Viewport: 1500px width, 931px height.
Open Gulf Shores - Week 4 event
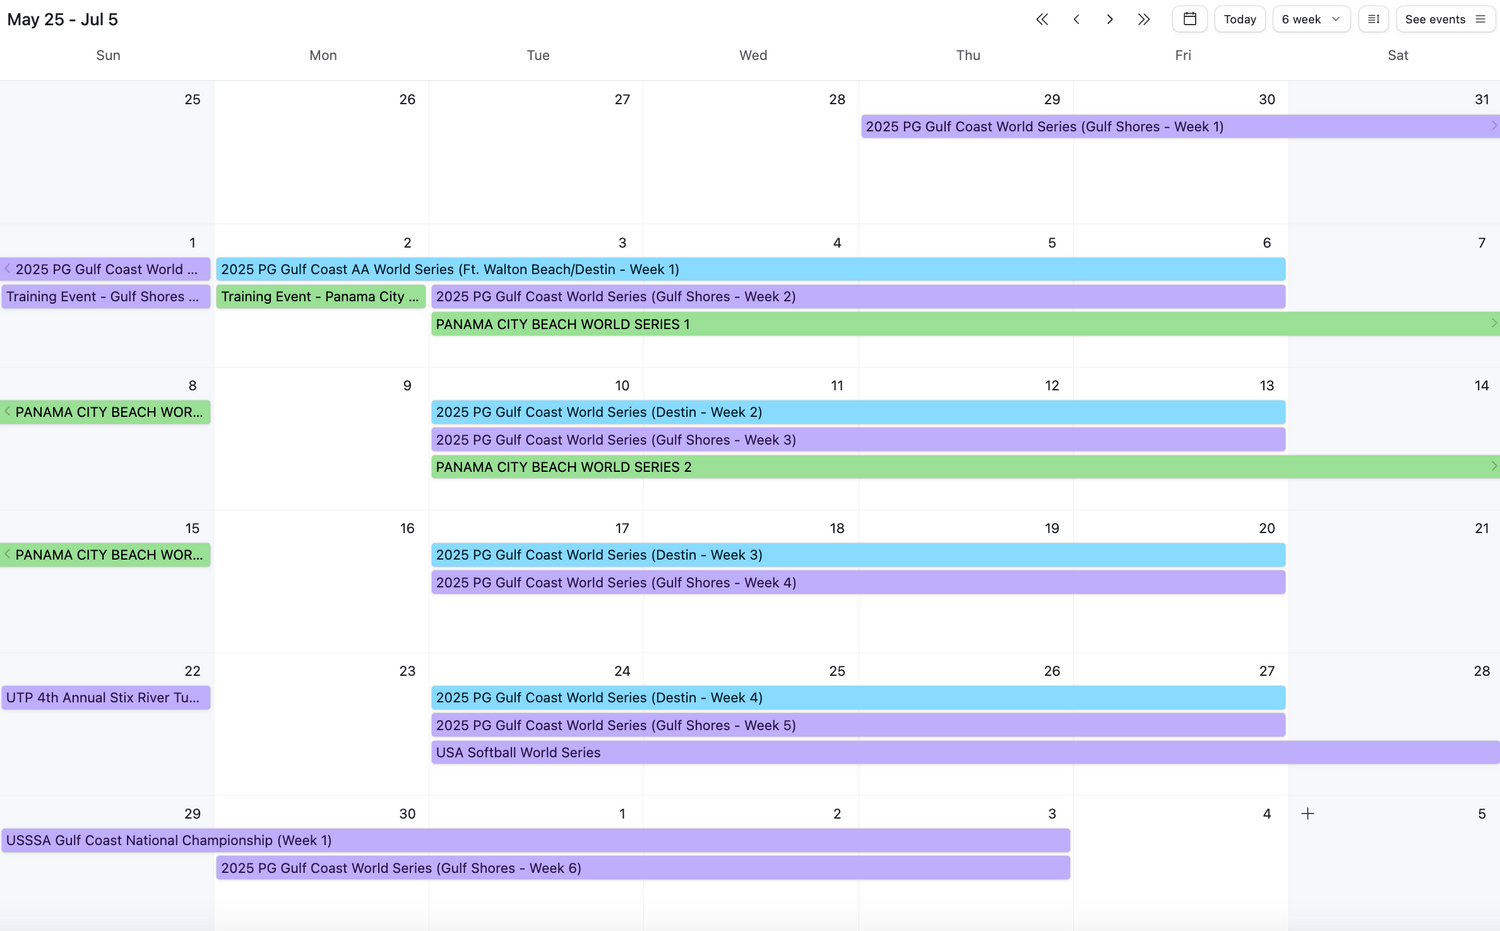pyautogui.click(x=858, y=583)
